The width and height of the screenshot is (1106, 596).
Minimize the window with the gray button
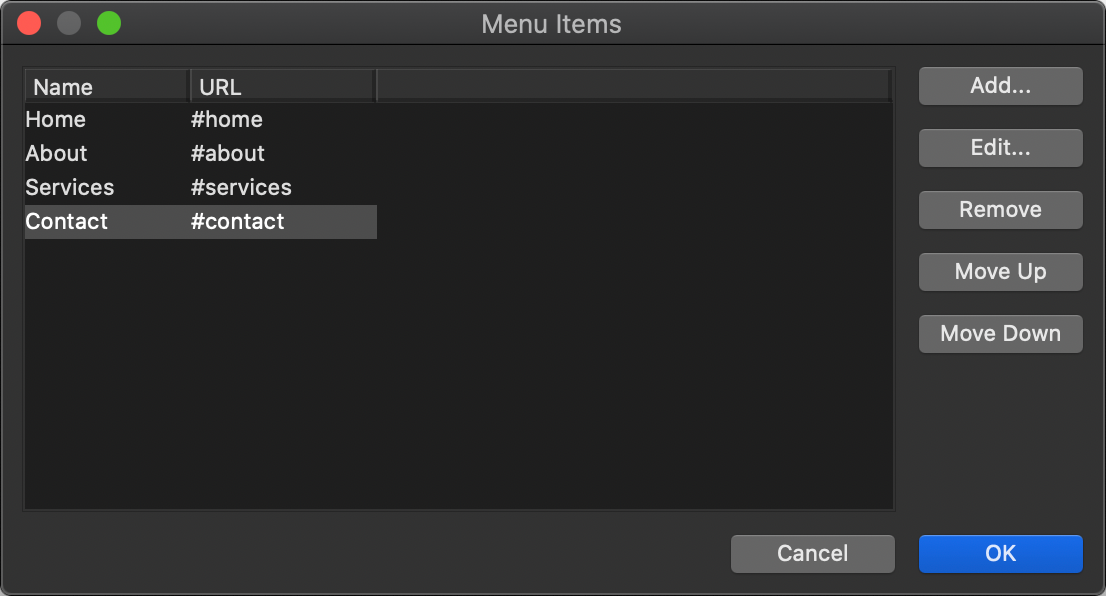click(69, 23)
